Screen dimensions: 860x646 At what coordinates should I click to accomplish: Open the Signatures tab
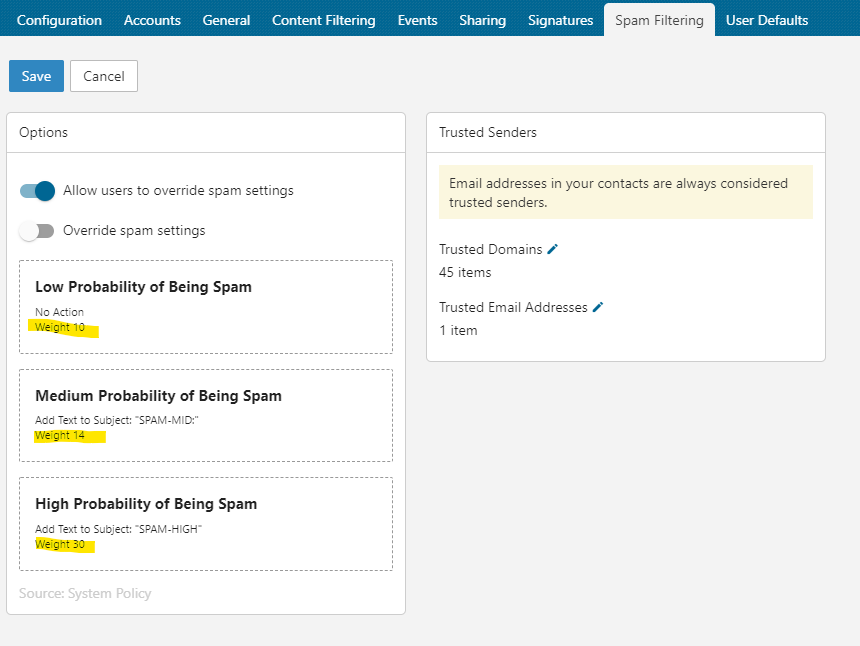pyautogui.click(x=560, y=20)
